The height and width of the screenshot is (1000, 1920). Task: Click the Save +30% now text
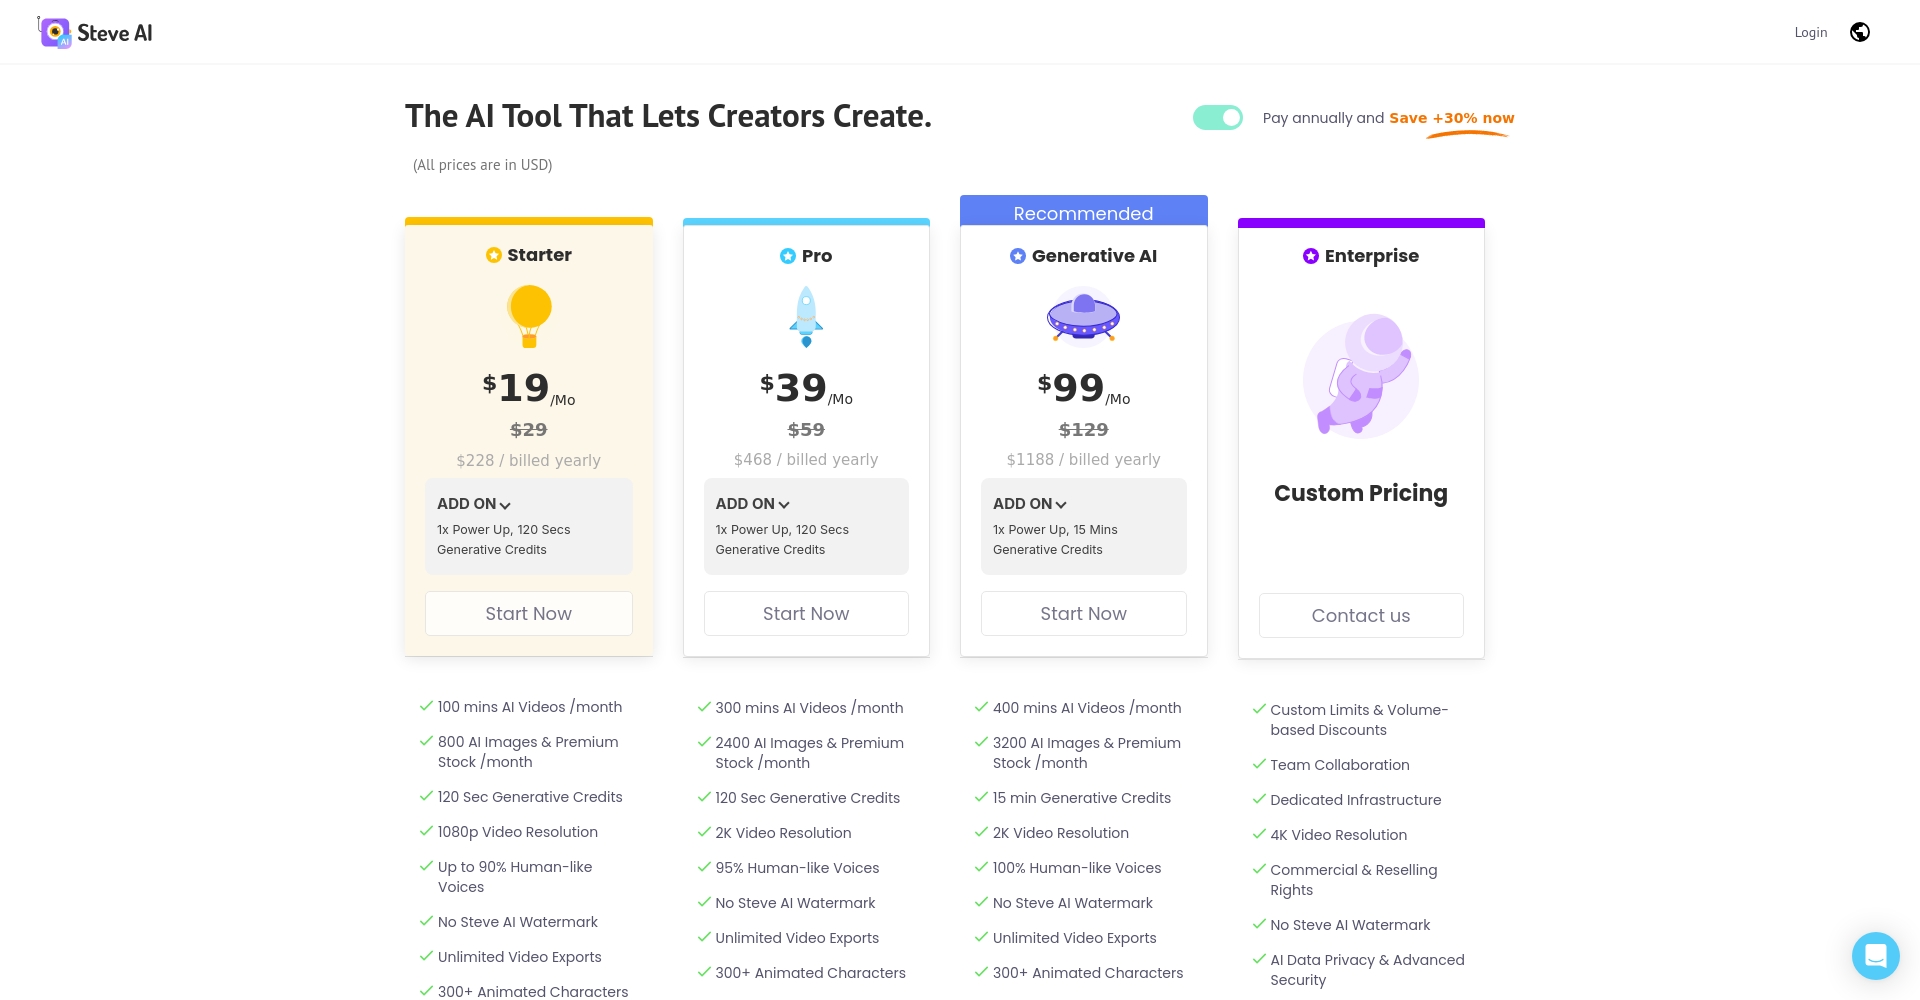[x=1451, y=118]
